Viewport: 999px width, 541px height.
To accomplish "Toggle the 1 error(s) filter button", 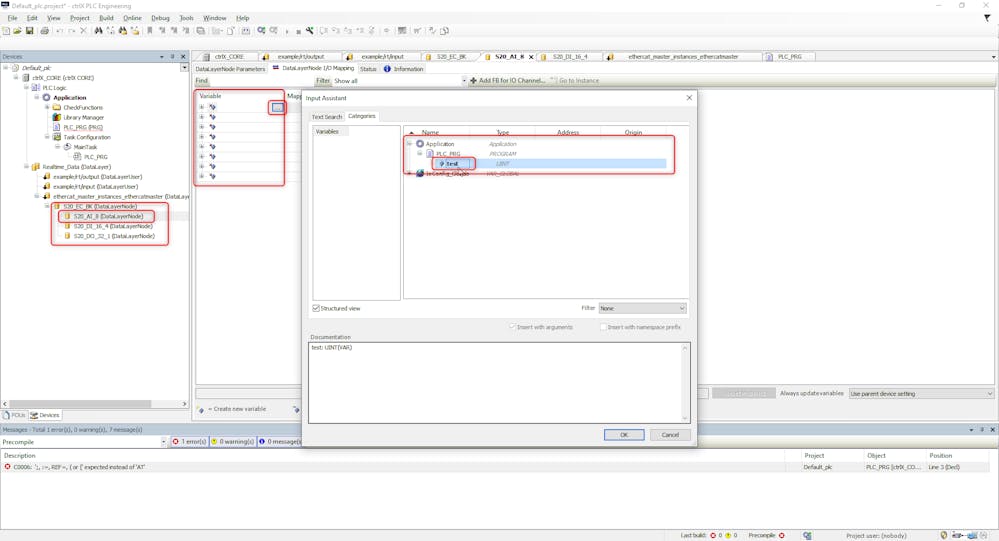I will coord(189,441).
